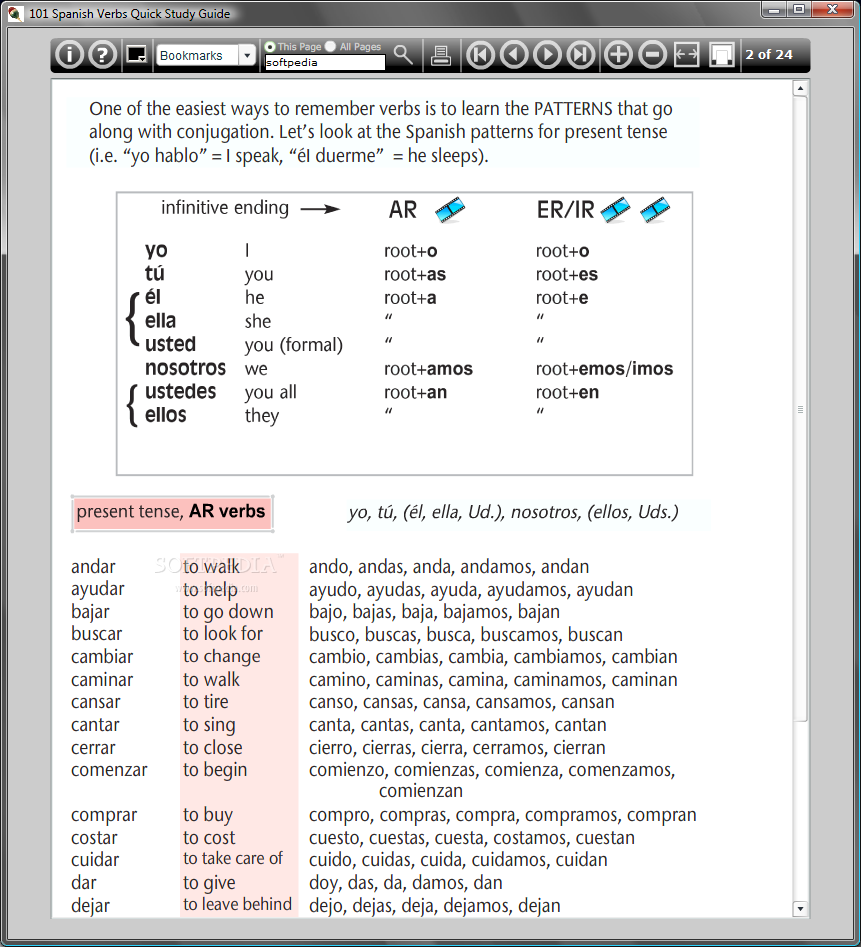Zoom out with the minus button
861x947 pixels.
pyautogui.click(x=653, y=55)
